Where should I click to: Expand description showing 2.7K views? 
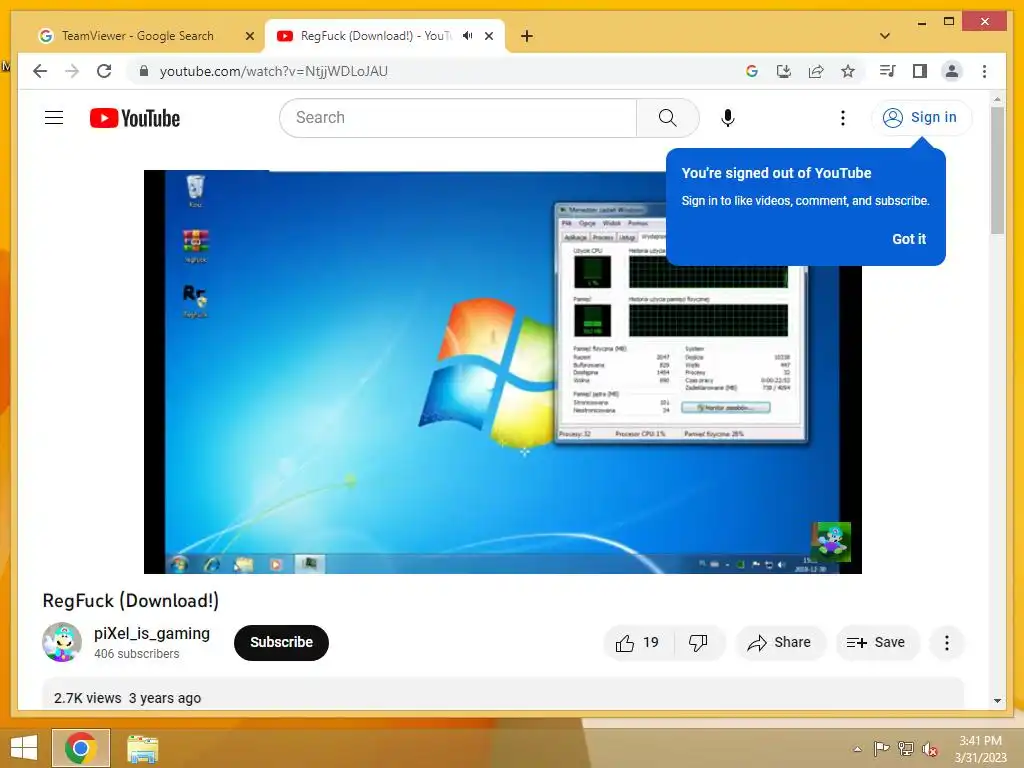coord(503,695)
